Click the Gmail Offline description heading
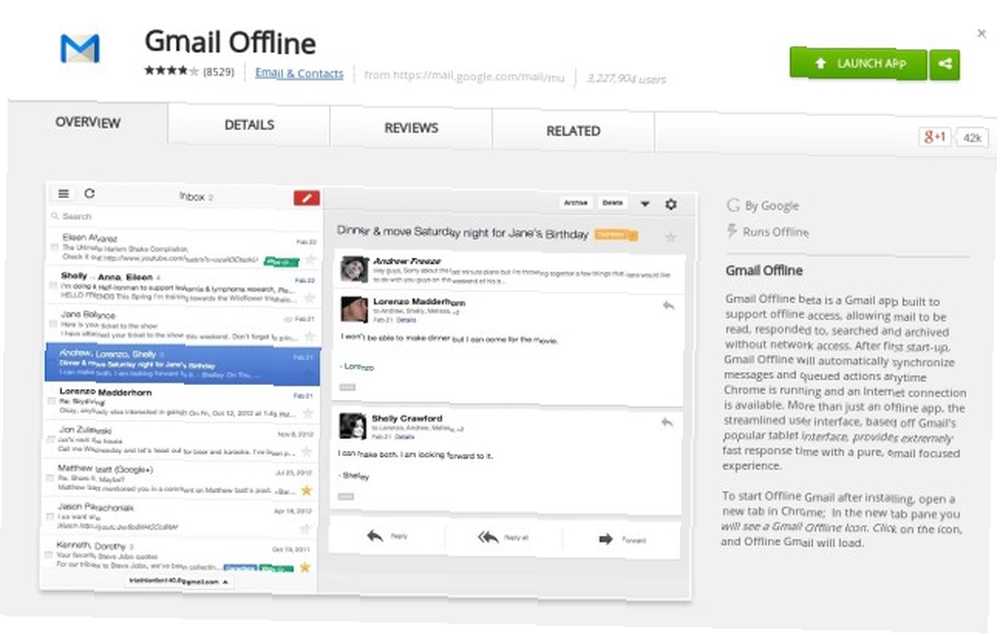1000x635 pixels. pyautogui.click(x=764, y=270)
